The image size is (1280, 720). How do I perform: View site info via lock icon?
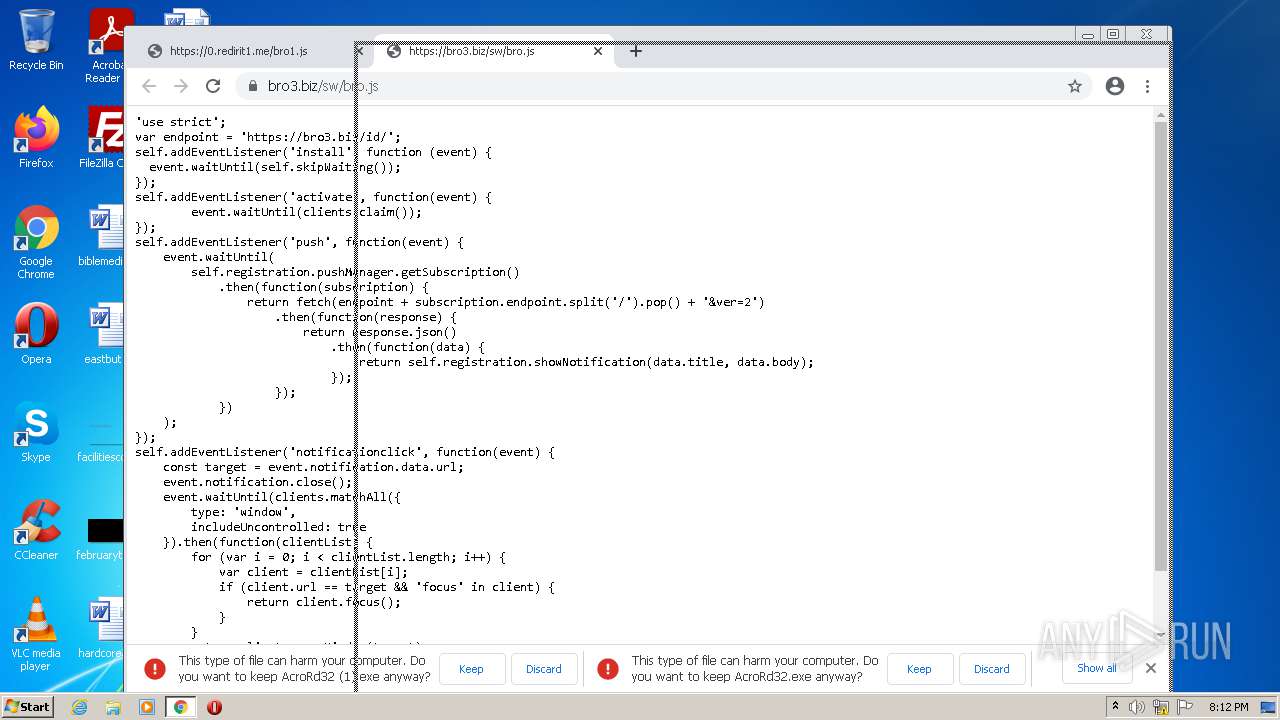[x=252, y=86]
